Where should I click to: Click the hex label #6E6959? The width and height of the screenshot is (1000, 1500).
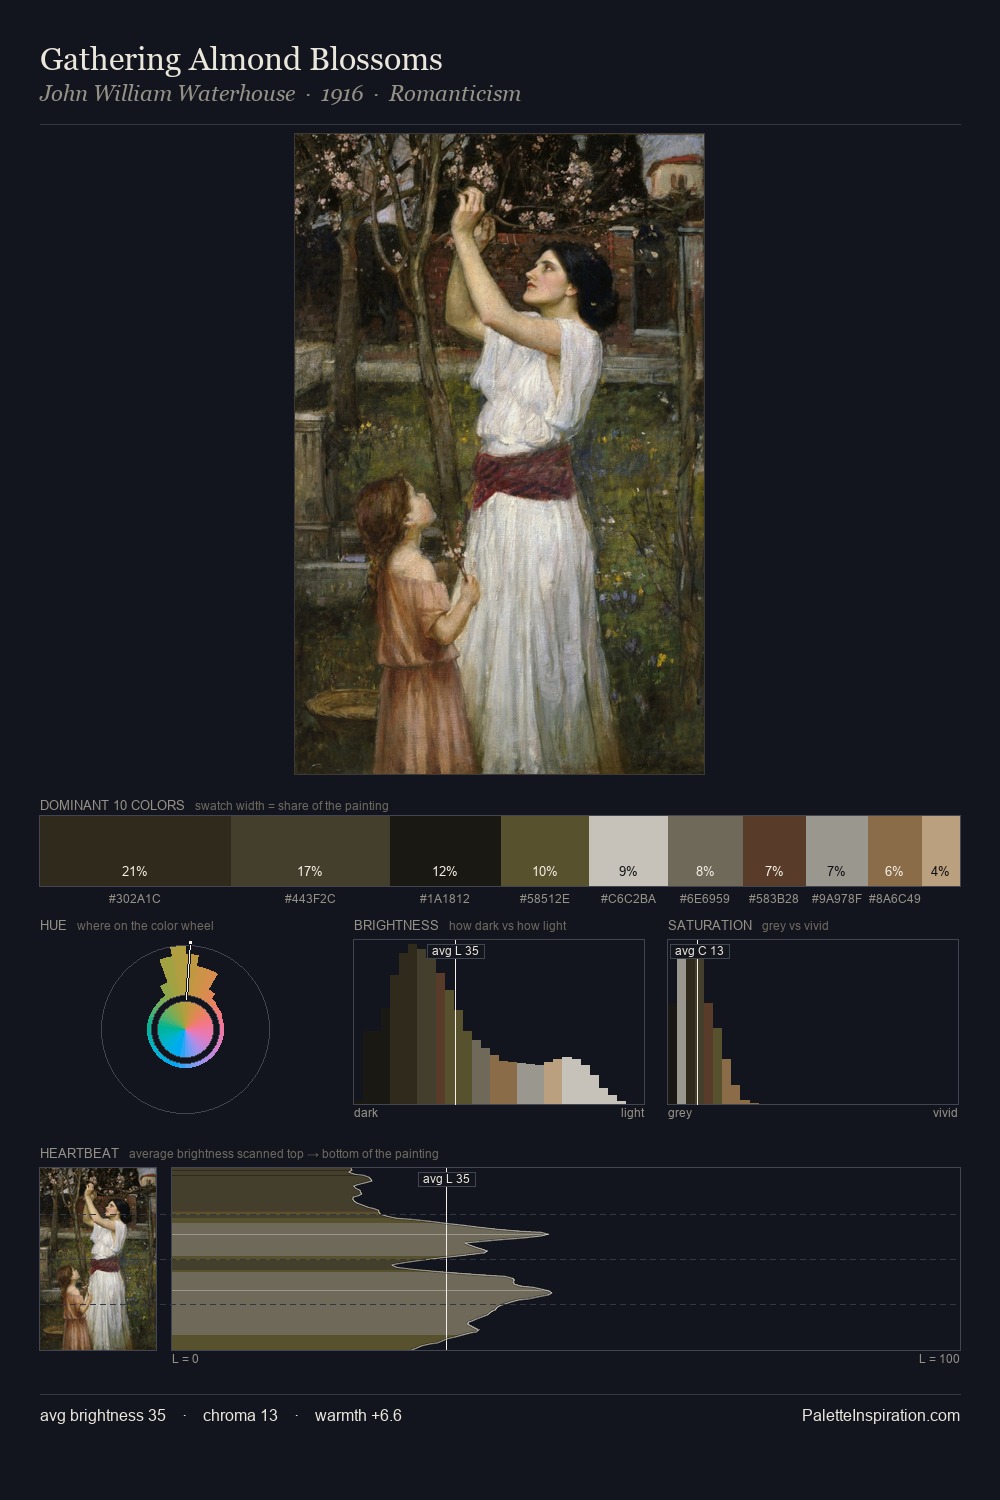(x=705, y=899)
